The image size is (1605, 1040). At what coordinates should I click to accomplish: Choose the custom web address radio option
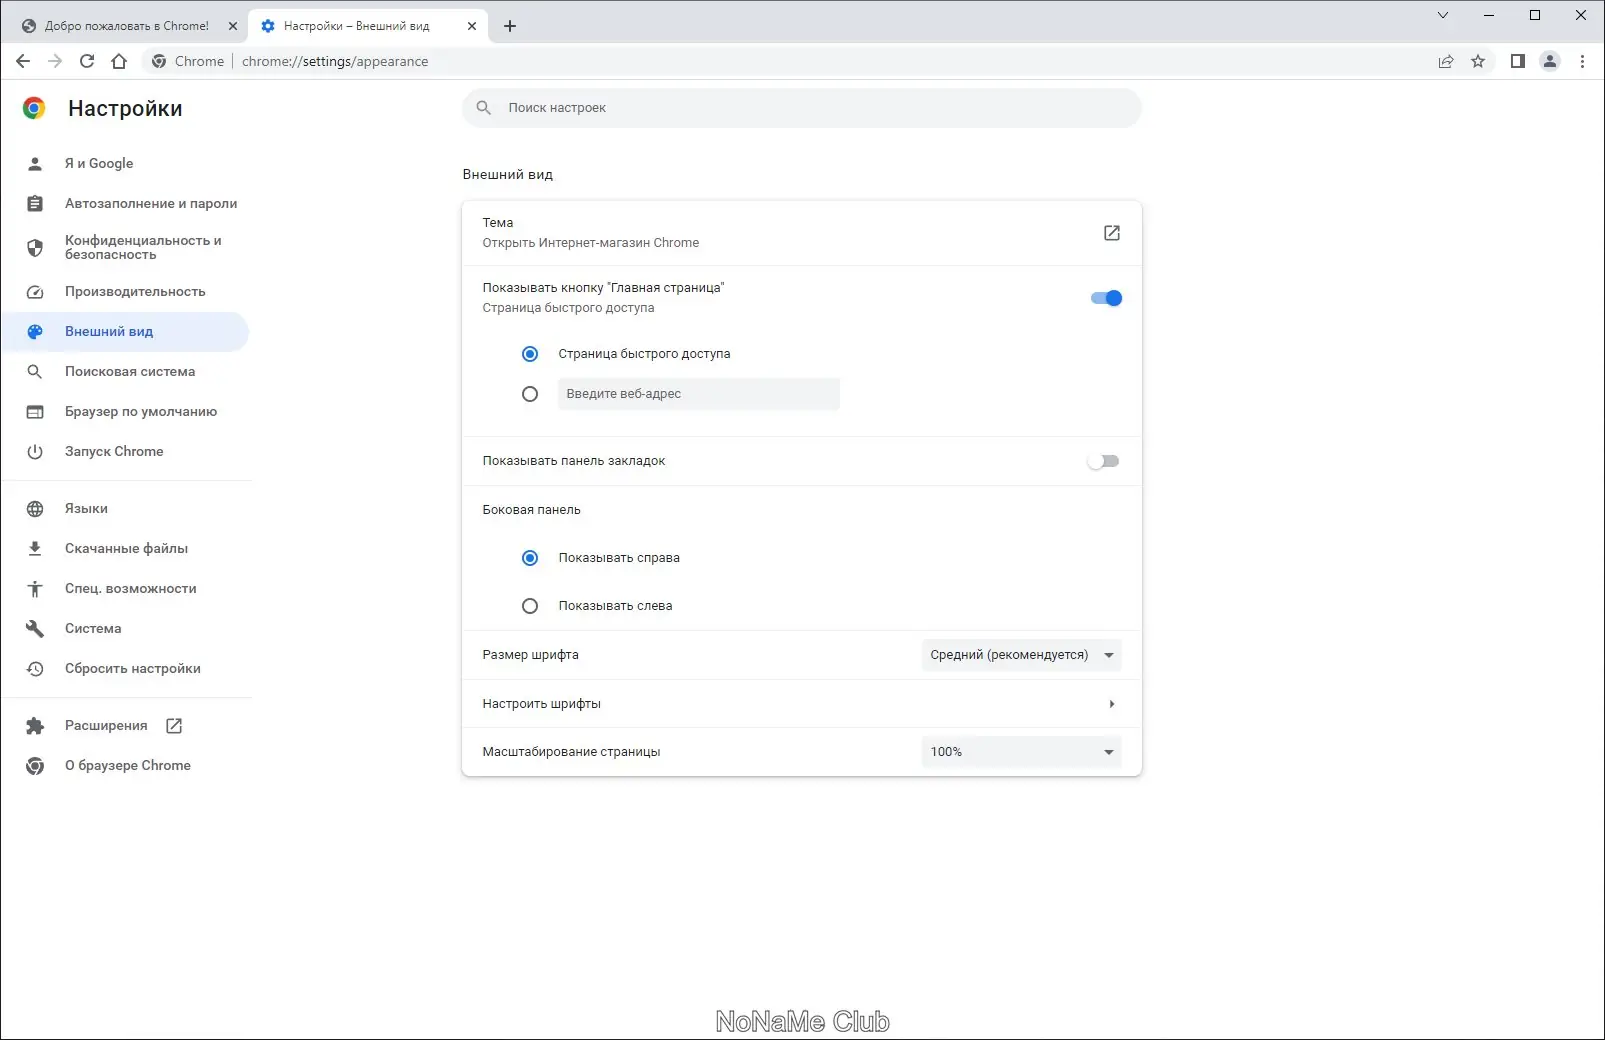tap(530, 393)
